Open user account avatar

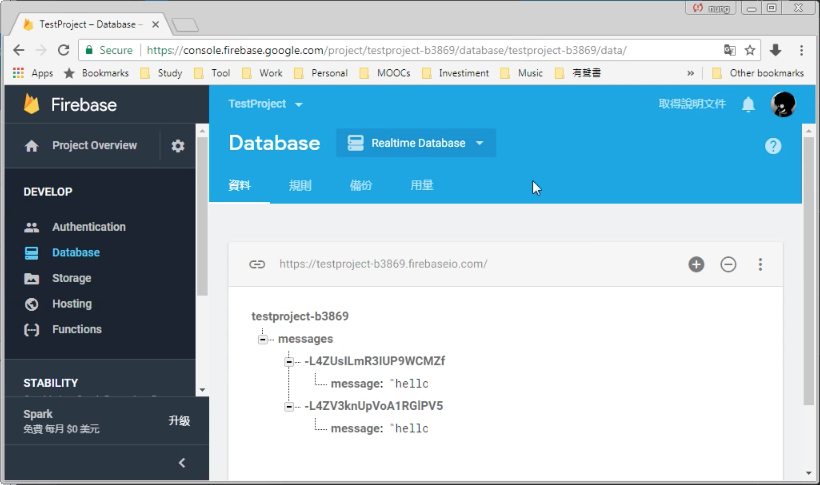(x=783, y=104)
